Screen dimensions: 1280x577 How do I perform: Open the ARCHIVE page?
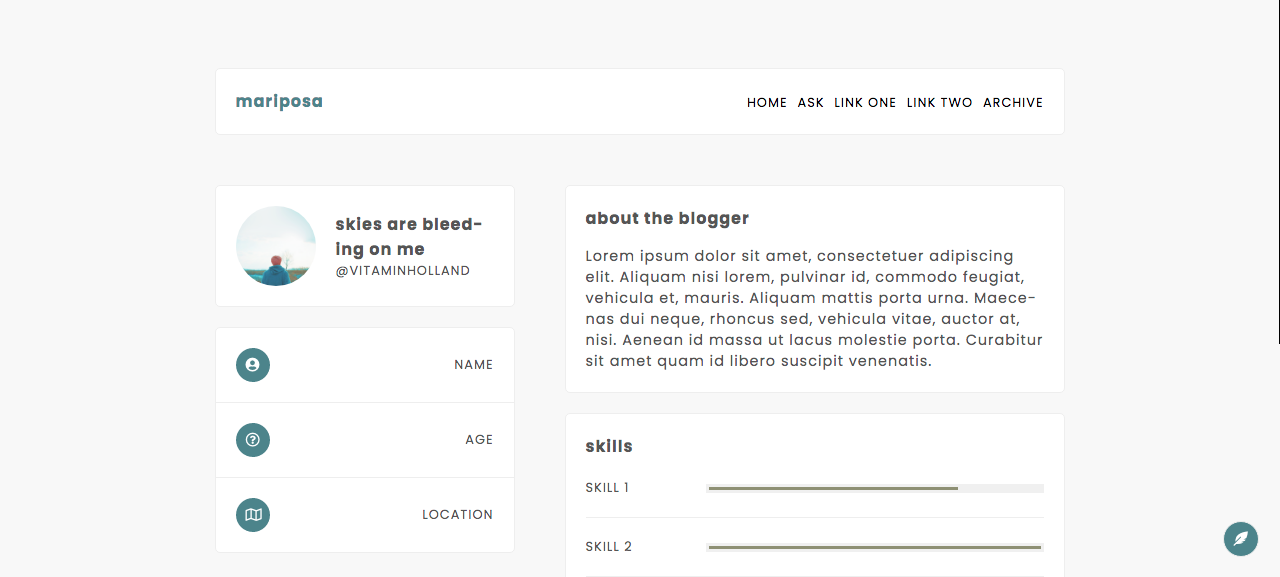tap(1013, 103)
